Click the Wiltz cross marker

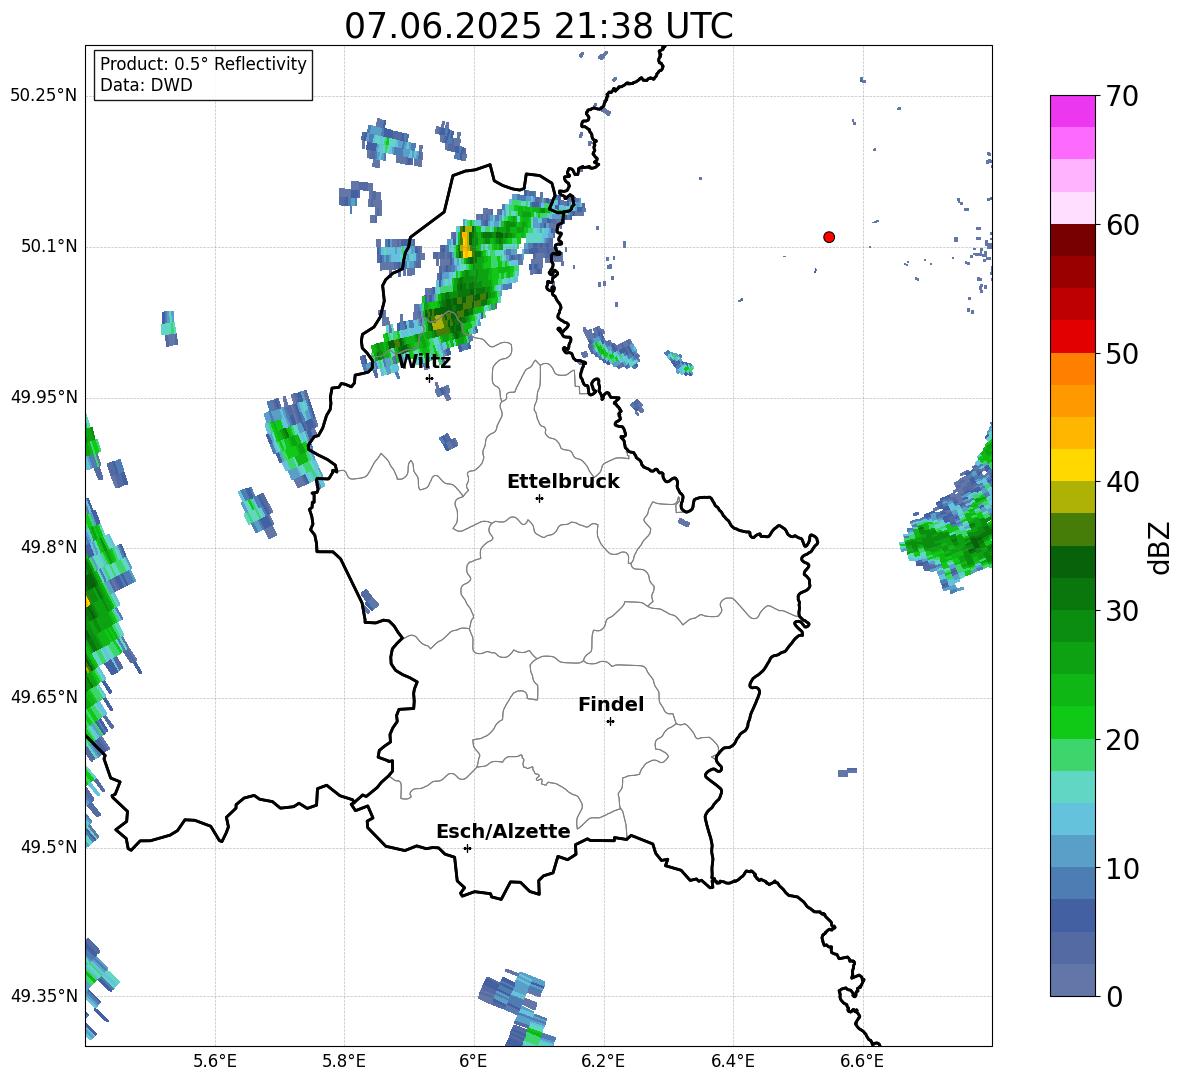(430, 378)
